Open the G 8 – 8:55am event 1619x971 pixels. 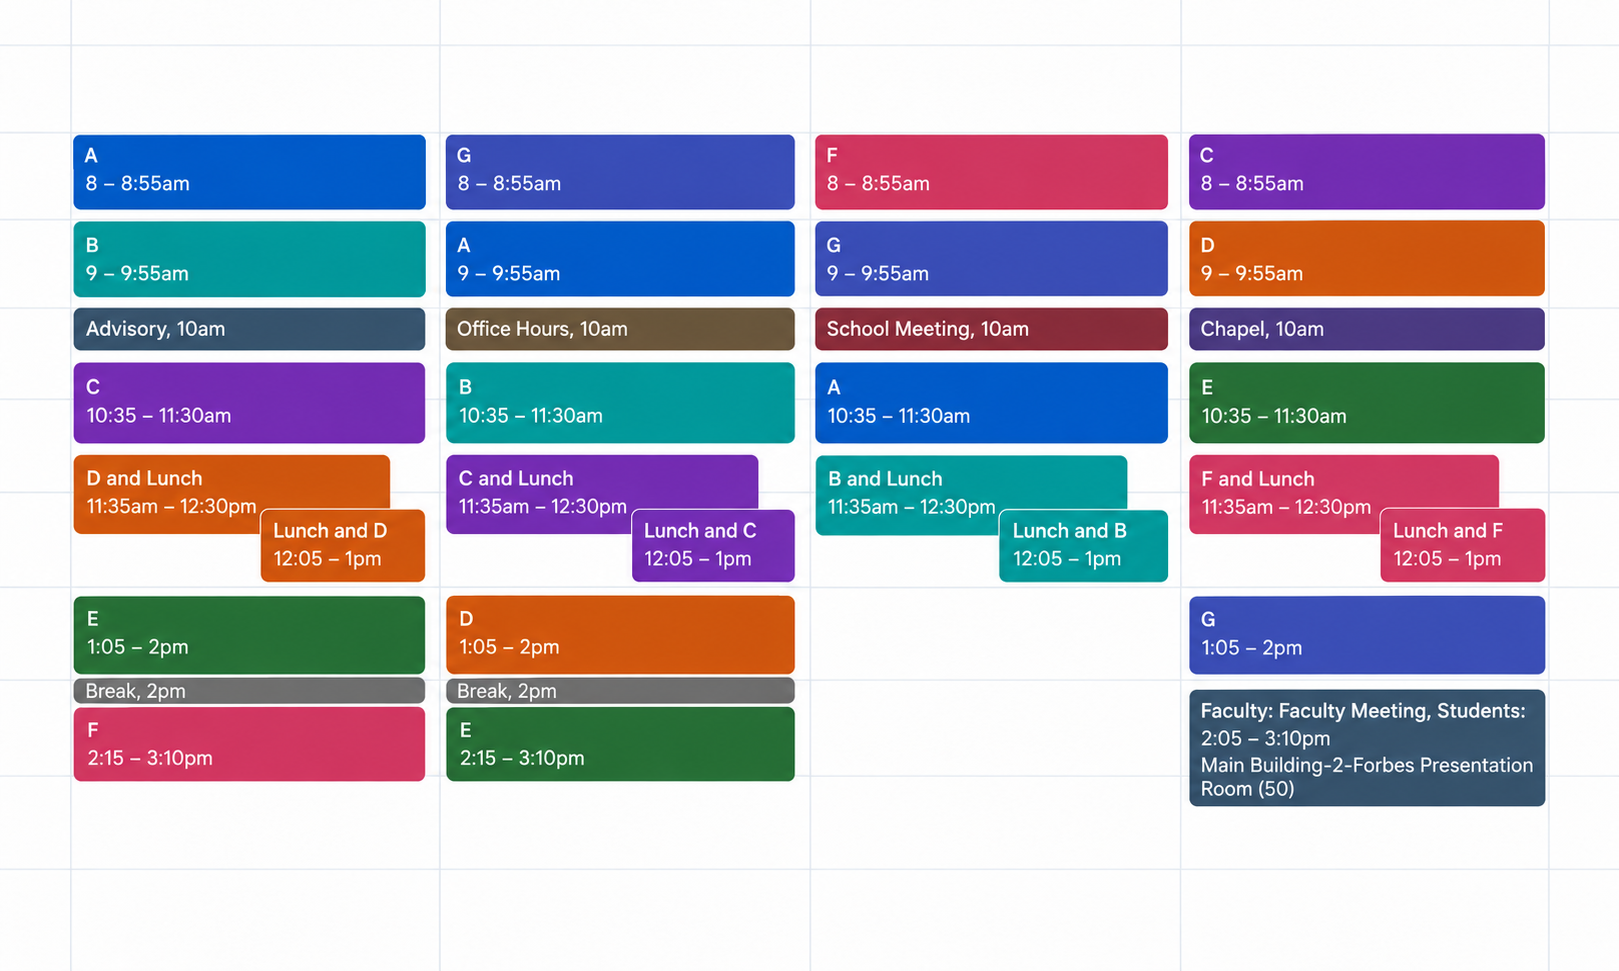[620, 172]
